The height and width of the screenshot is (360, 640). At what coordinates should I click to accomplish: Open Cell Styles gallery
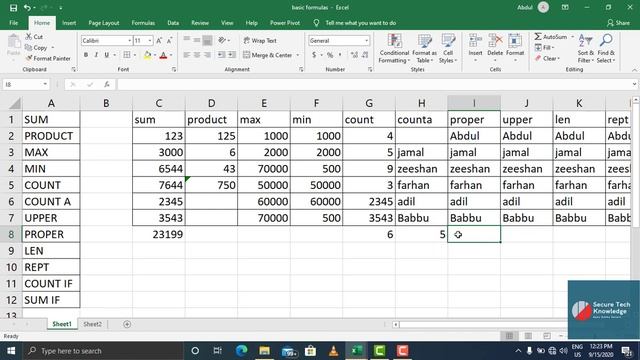tap(448, 49)
